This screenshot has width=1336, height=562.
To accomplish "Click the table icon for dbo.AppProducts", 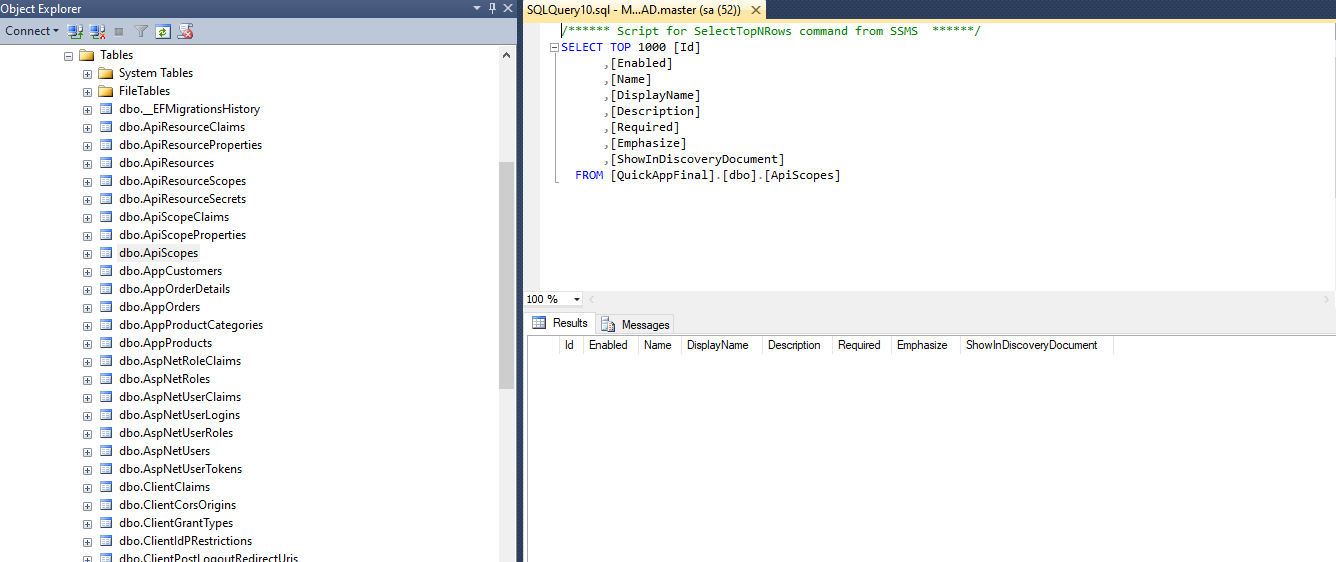I will coord(105,343).
